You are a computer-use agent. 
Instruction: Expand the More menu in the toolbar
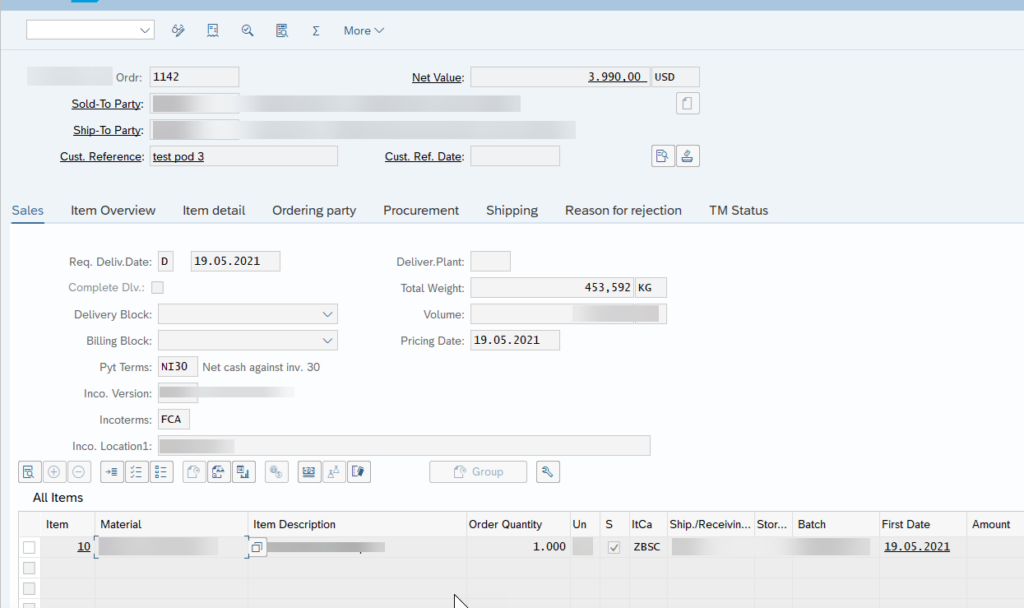tap(363, 30)
